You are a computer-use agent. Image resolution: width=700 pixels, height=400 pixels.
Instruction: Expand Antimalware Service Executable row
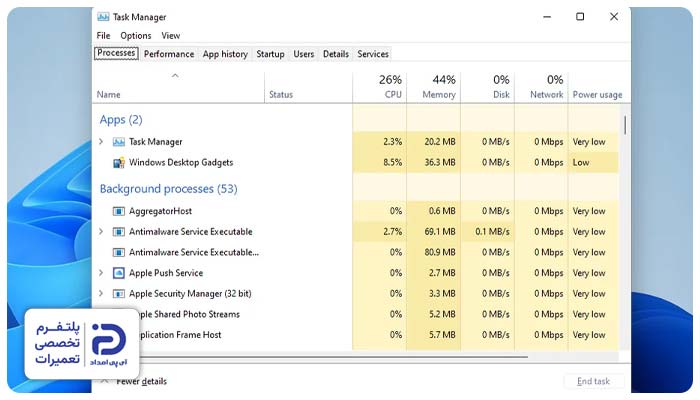[101, 231]
